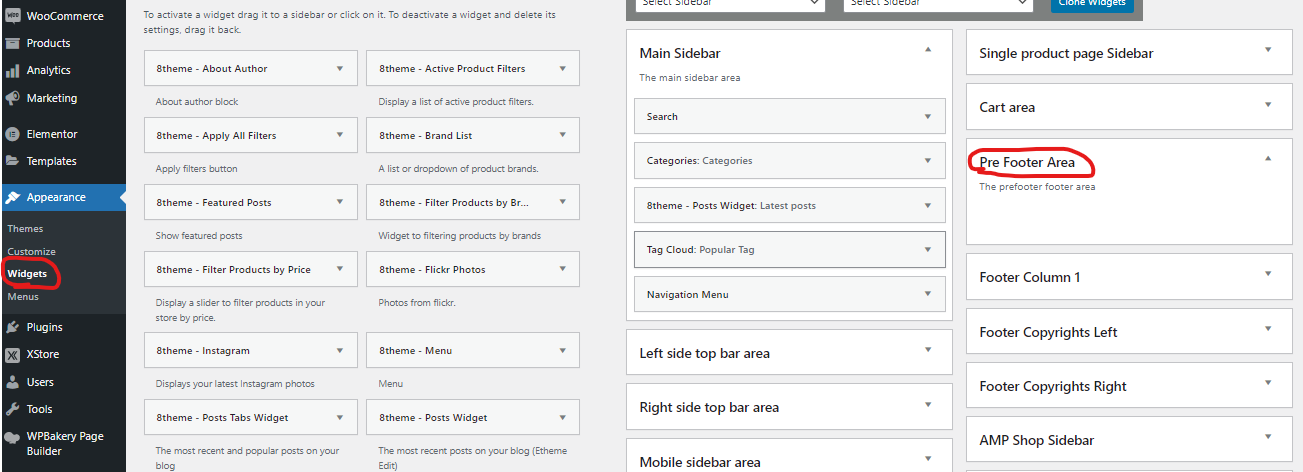Open the Menus submenu link
This screenshot has height=472, width=1303.
coord(23,297)
